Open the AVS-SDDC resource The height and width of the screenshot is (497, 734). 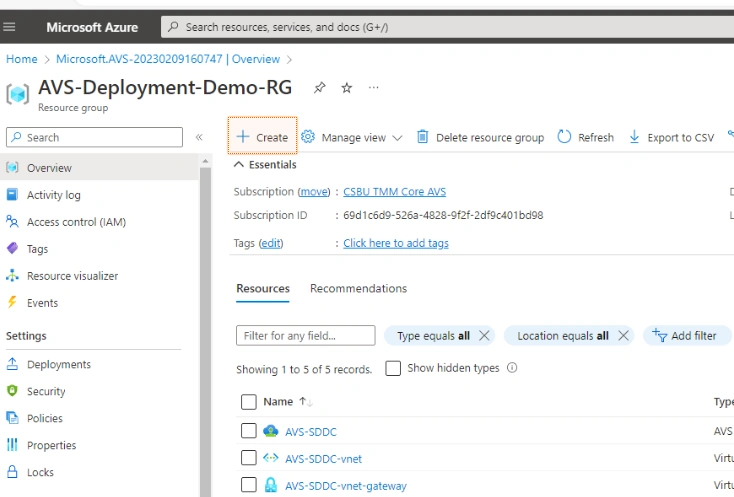(x=311, y=432)
